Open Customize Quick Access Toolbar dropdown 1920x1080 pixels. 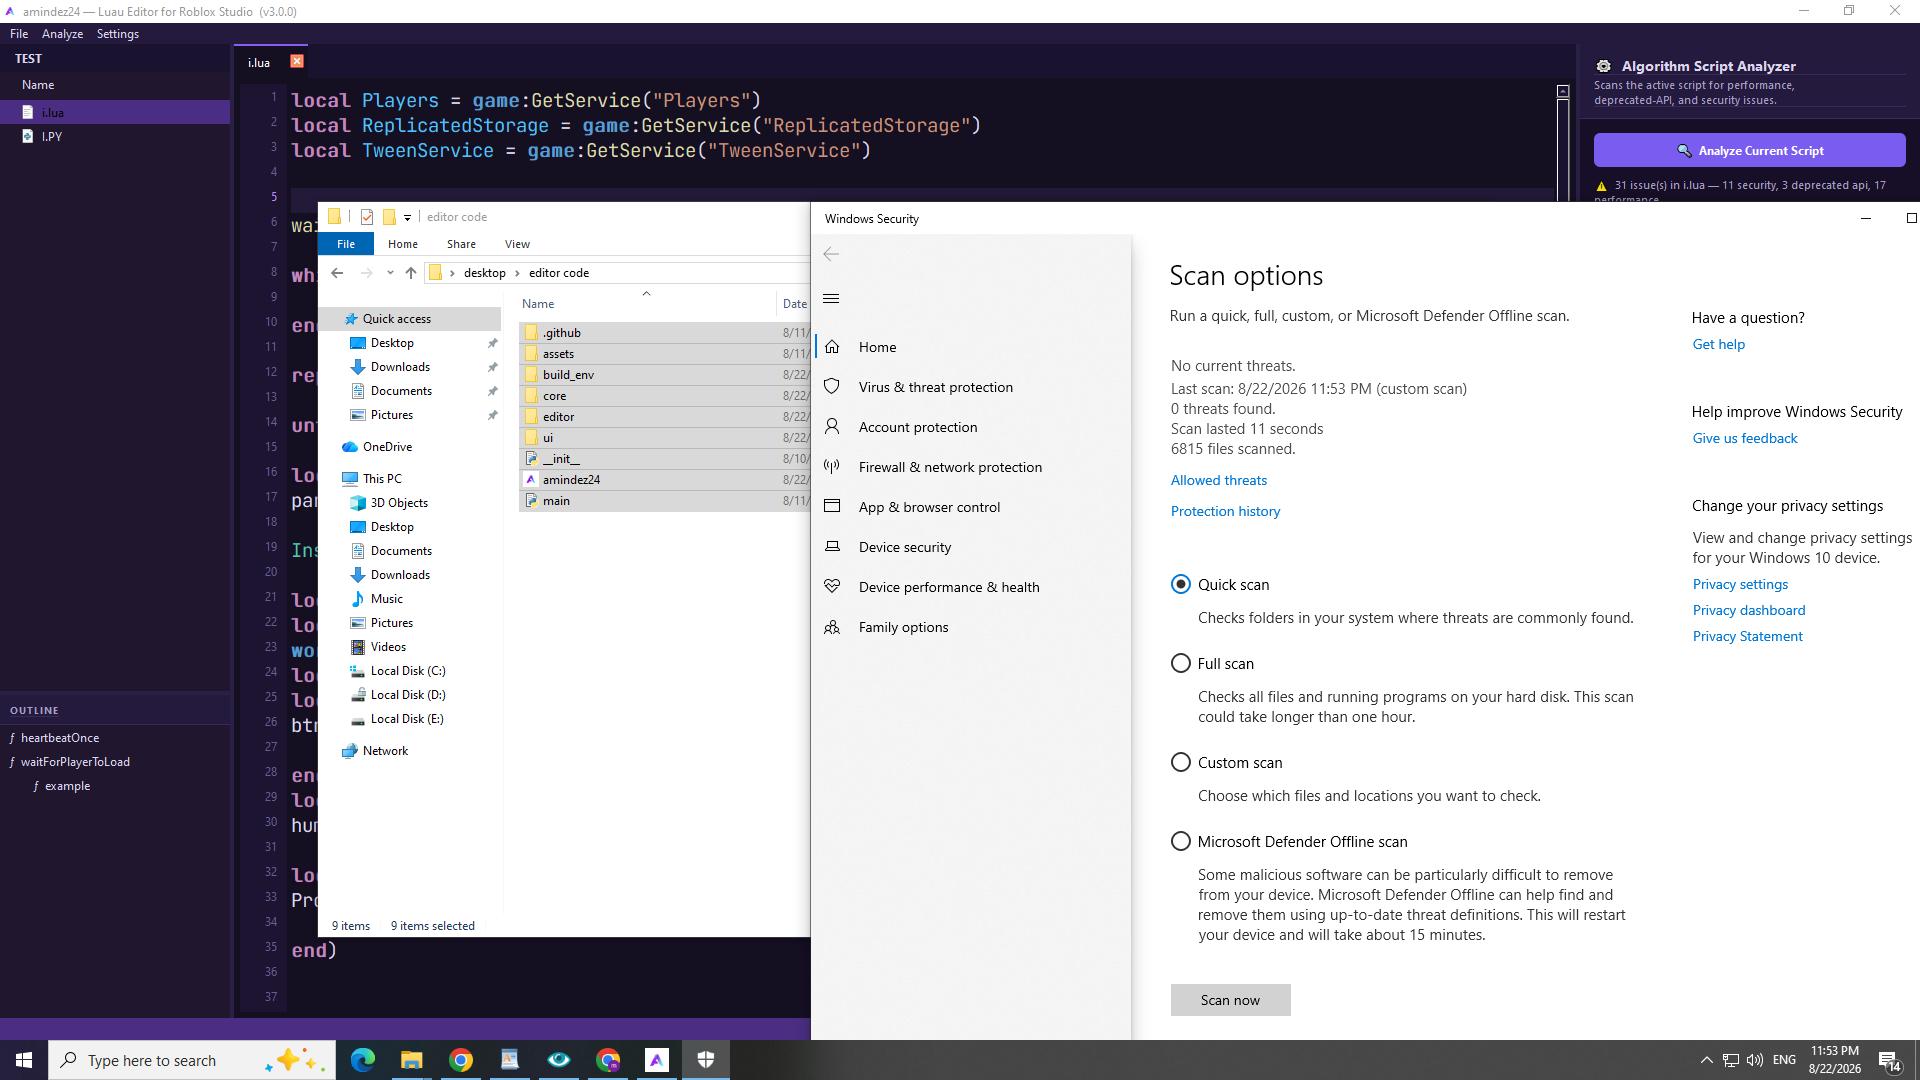point(408,218)
